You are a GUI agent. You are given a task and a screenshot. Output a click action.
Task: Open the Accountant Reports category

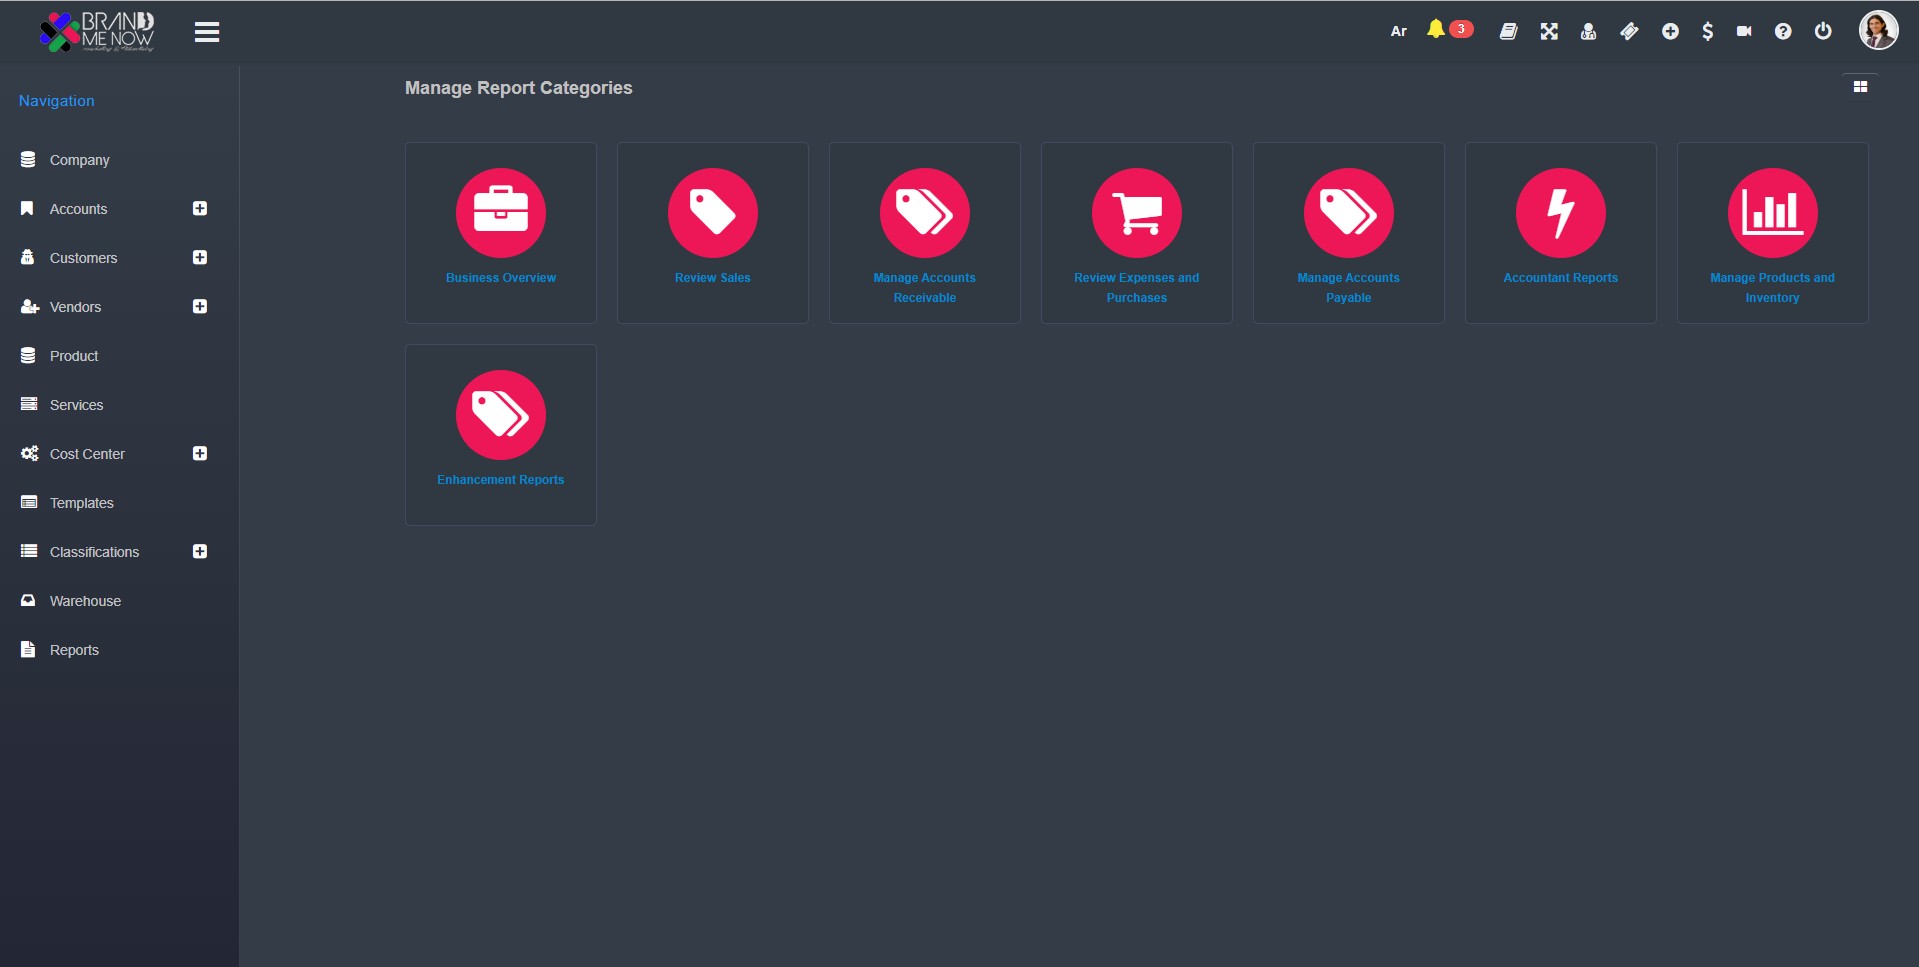click(x=1560, y=232)
